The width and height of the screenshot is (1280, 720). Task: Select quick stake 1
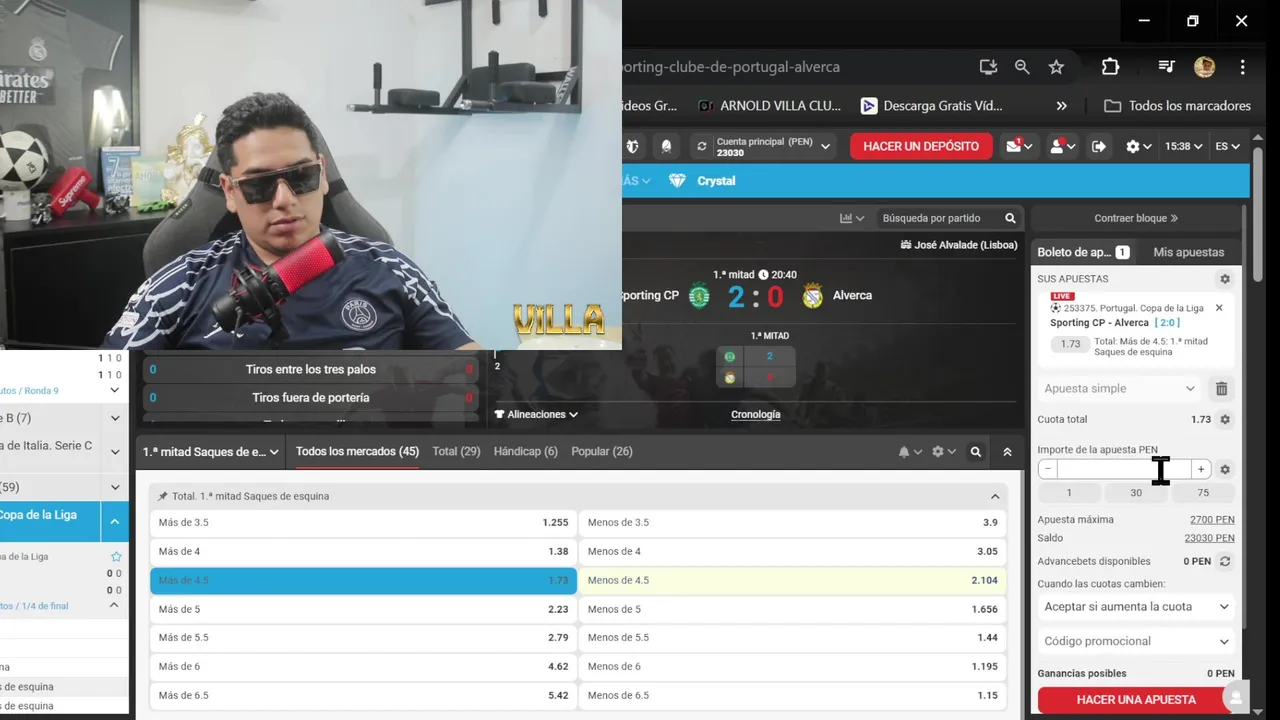[1069, 493]
